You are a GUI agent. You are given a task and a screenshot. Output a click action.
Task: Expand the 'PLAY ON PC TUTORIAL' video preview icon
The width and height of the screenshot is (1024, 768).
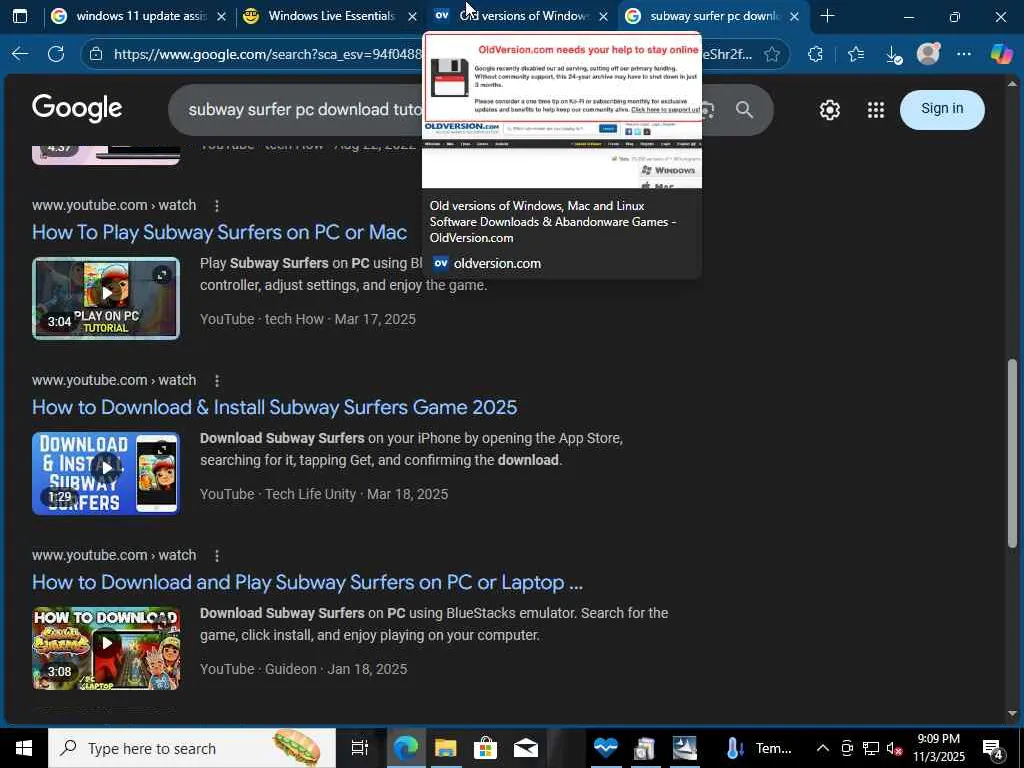(x=161, y=275)
